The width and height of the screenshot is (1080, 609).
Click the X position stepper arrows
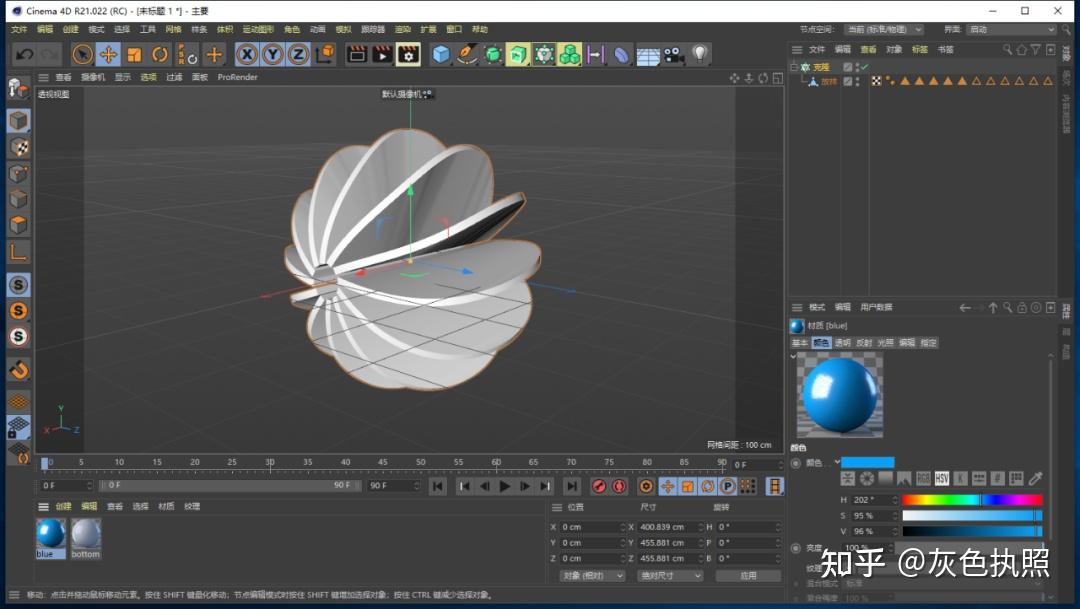tap(622, 527)
